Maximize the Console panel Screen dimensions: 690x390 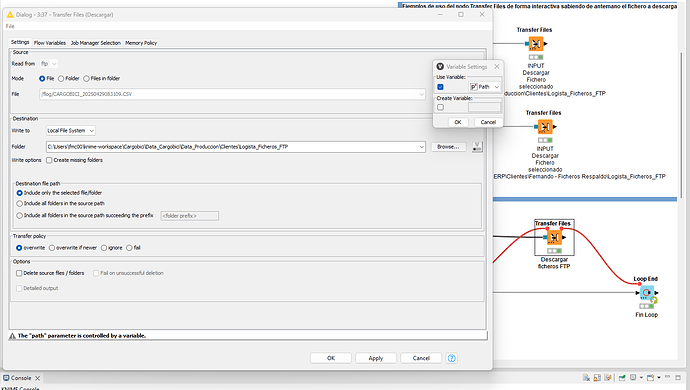click(x=678, y=377)
